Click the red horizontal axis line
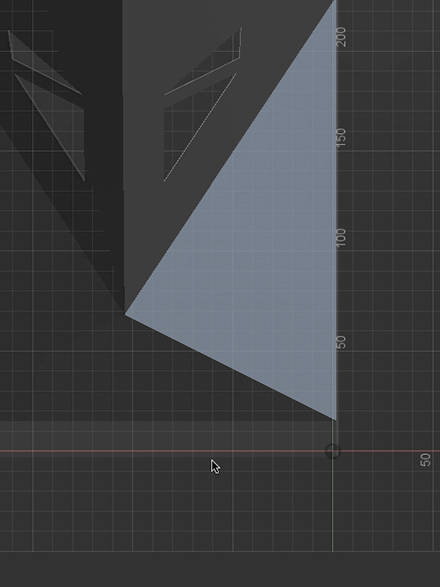 (220, 451)
